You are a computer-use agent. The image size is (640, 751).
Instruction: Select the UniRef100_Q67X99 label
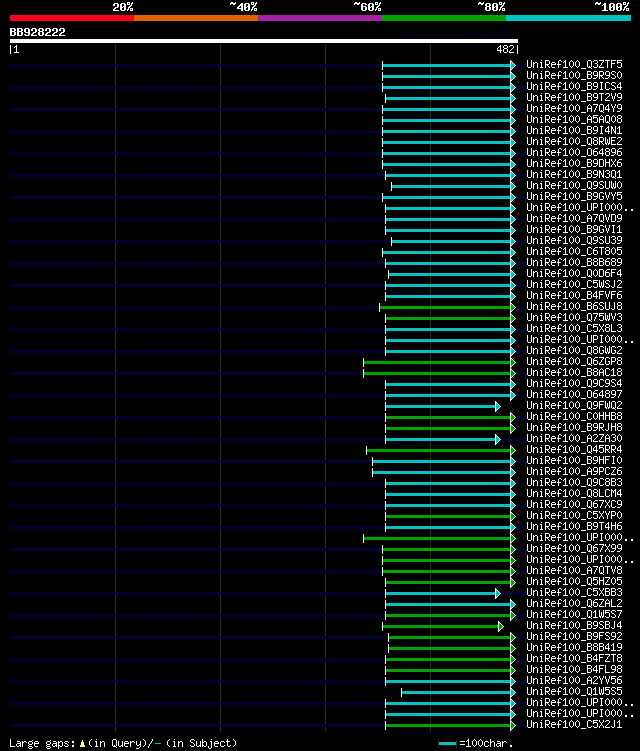574,548
